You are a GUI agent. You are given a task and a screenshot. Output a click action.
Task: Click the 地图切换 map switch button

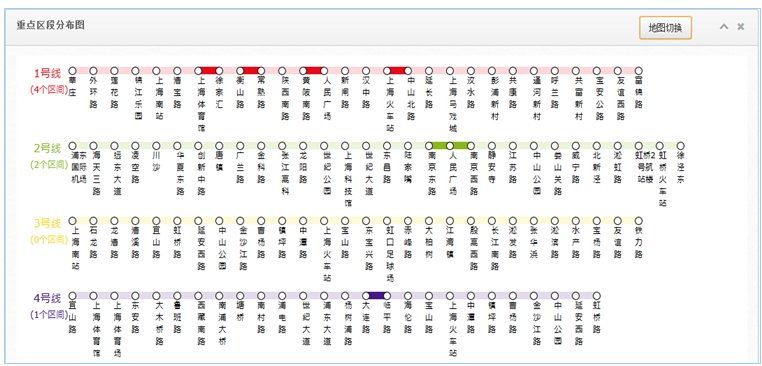(x=665, y=28)
